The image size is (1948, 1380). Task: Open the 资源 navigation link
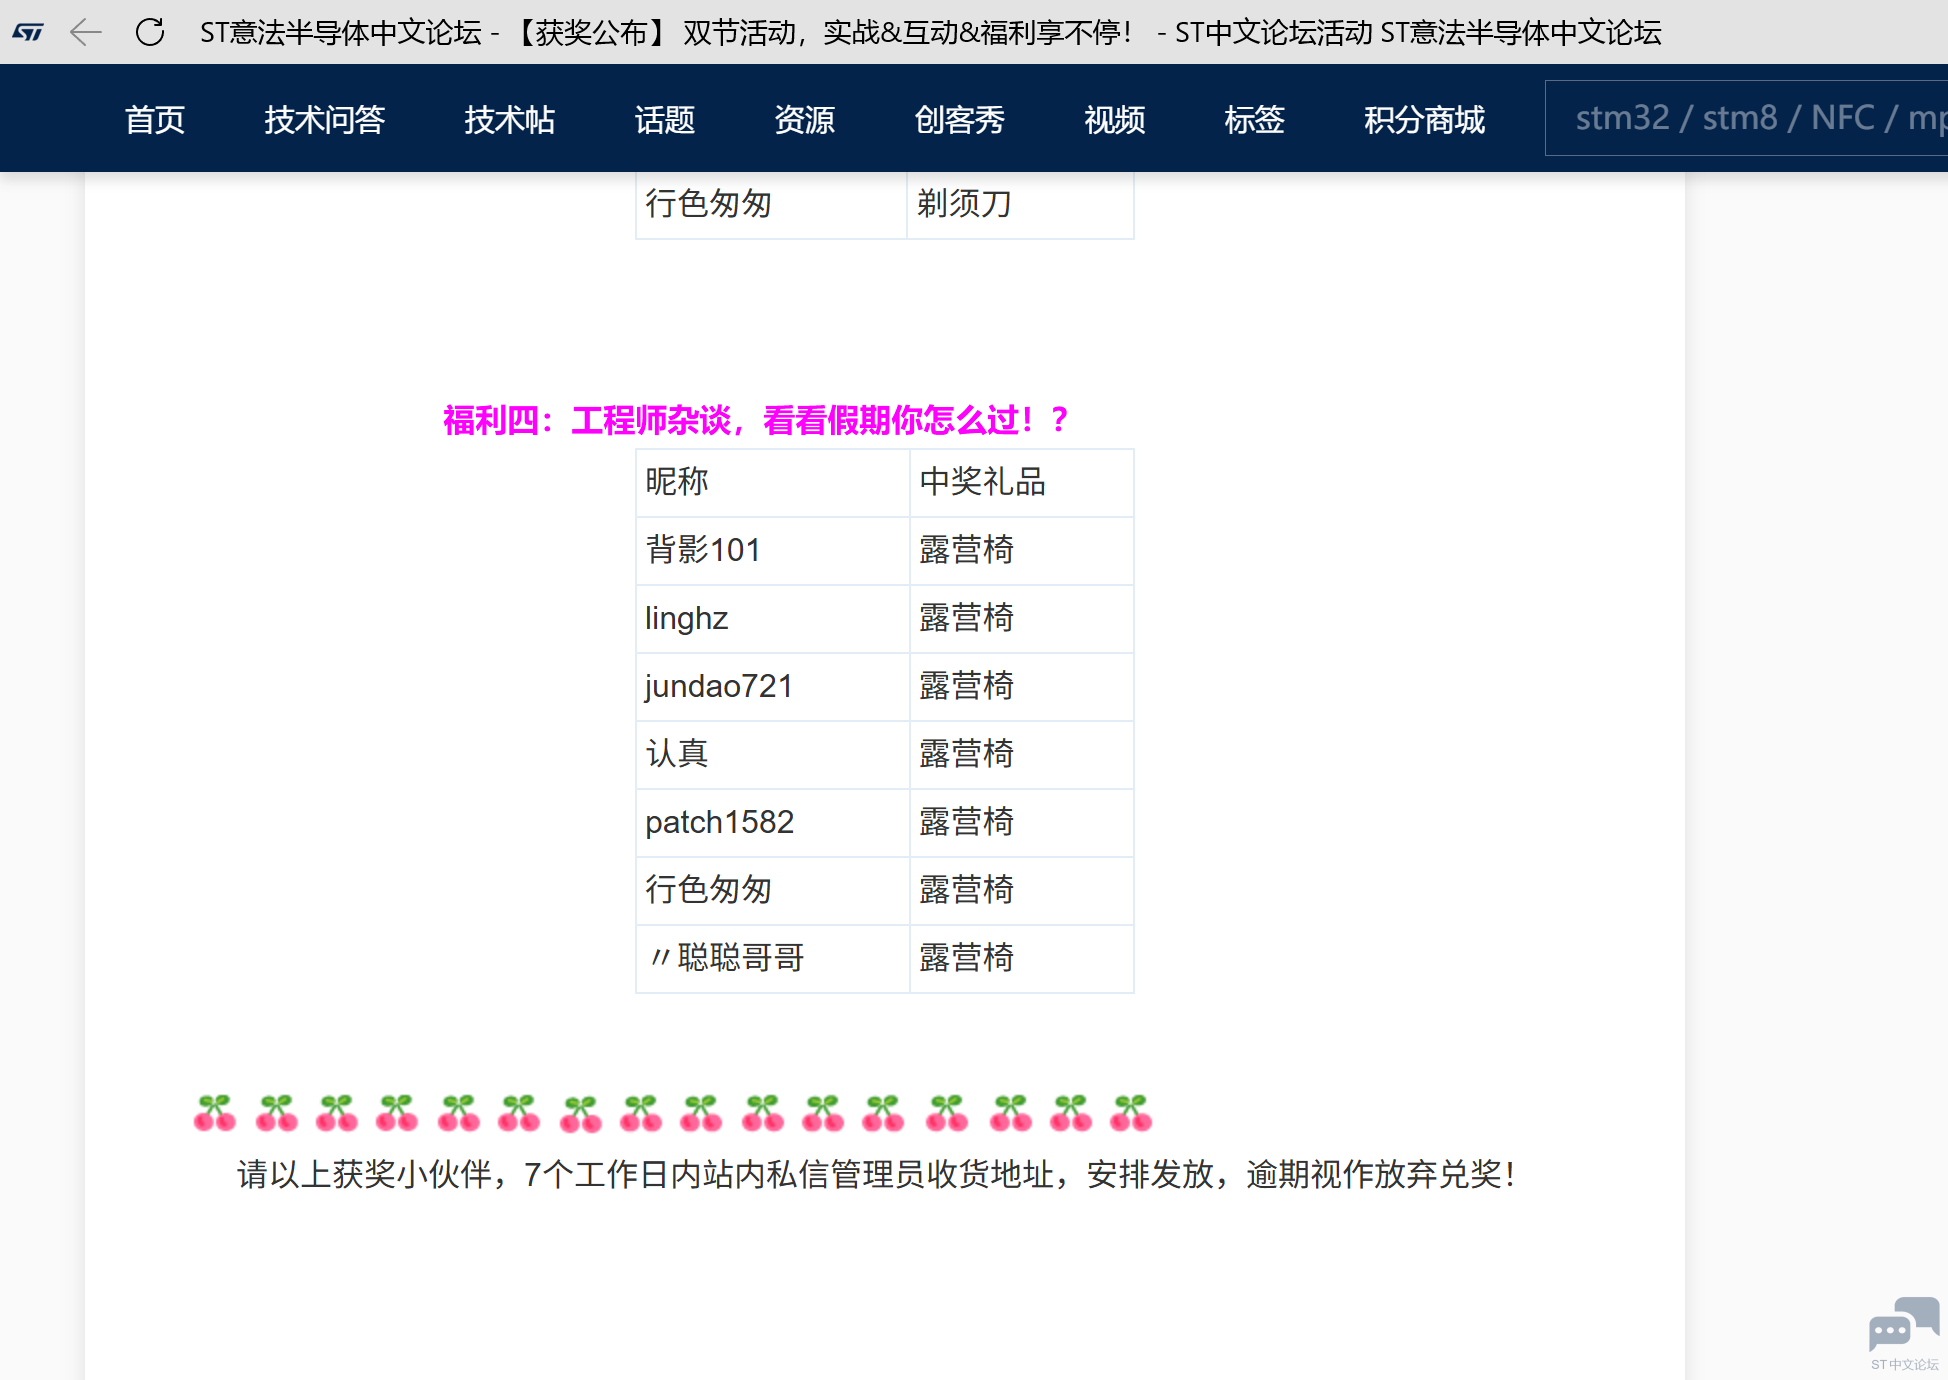point(805,119)
